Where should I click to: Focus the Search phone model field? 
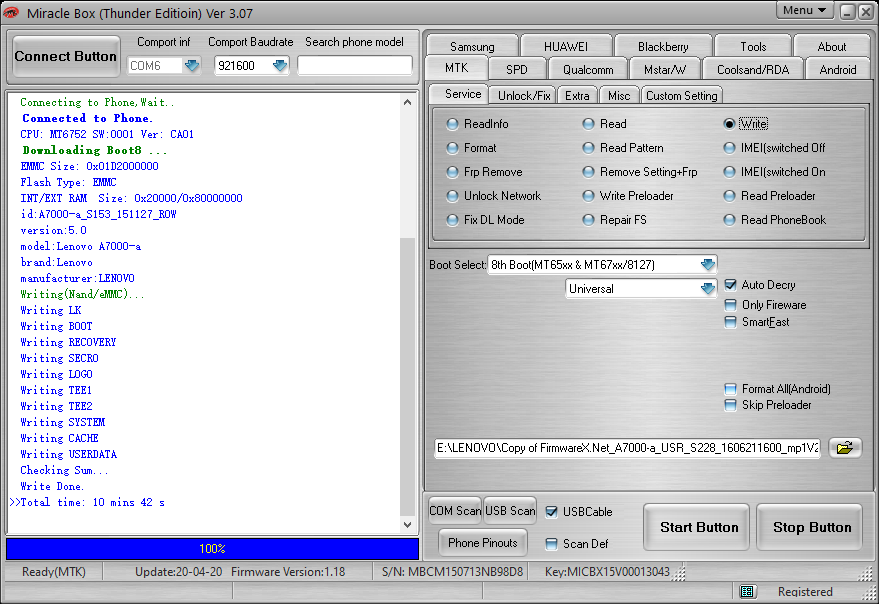(x=354, y=66)
